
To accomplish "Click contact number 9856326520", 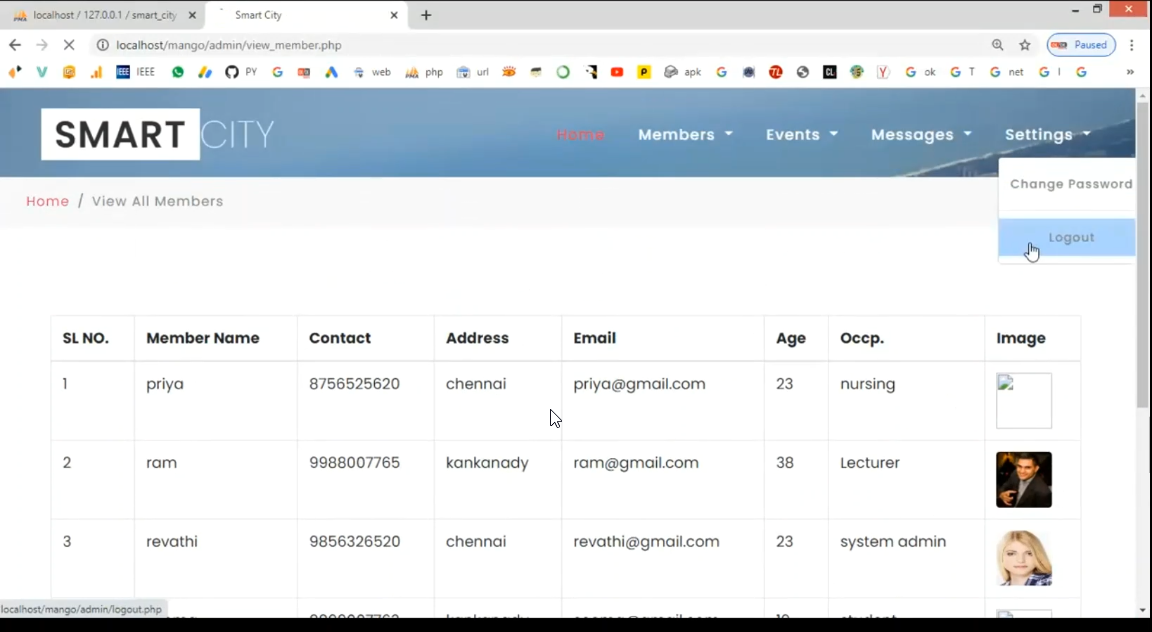I will pyautogui.click(x=354, y=542).
